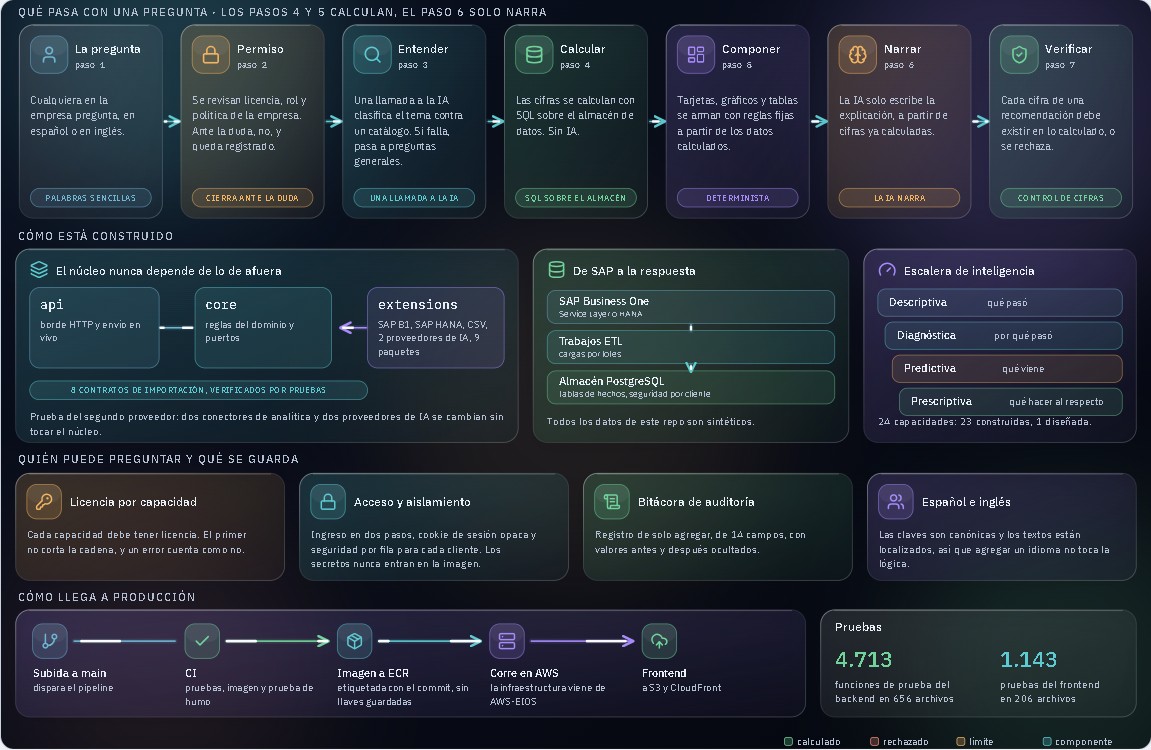Screen dimensions: 1151x750
Task: Click the database icon on the Calcular card
Action: point(534,55)
